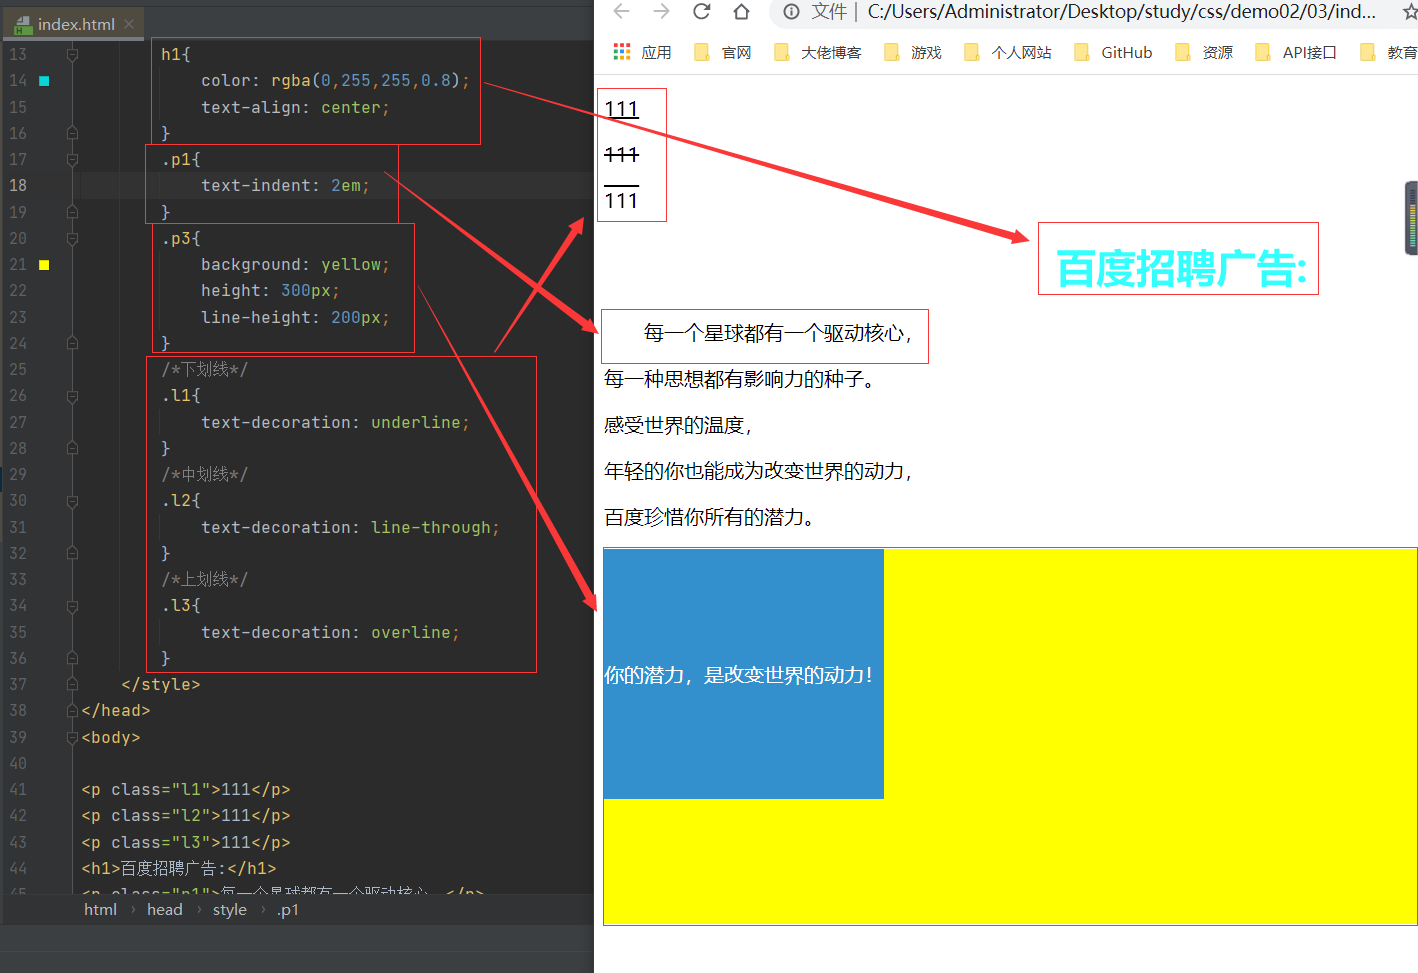The width and height of the screenshot is (1418, 973).
Task: Click paragraph 年轻的你也能成为改变世界的动力
Action: click(x=759, y=471)
